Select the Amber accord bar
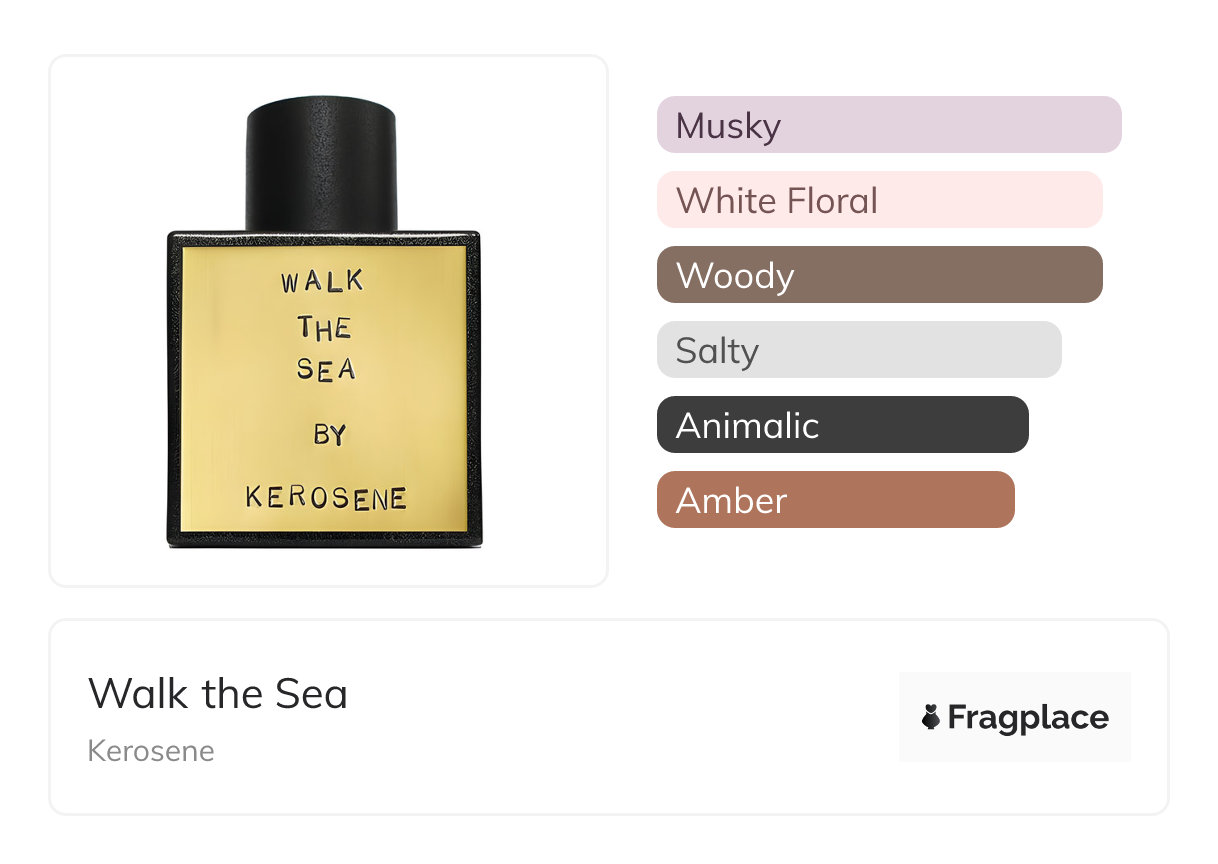This screenshot has width=1218, height=864. tap(836, 500)
